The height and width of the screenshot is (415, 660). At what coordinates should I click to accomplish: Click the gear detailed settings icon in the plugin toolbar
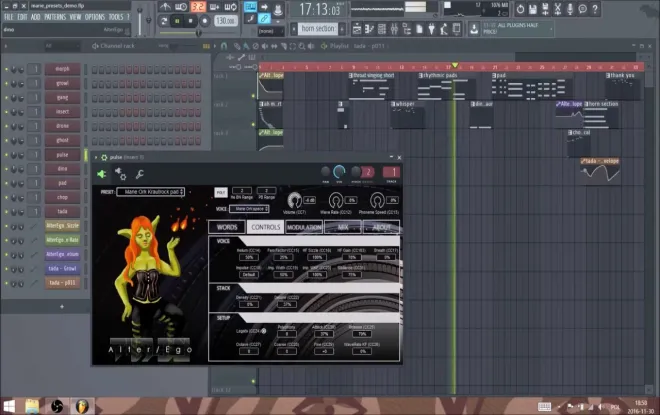(120, 174)
